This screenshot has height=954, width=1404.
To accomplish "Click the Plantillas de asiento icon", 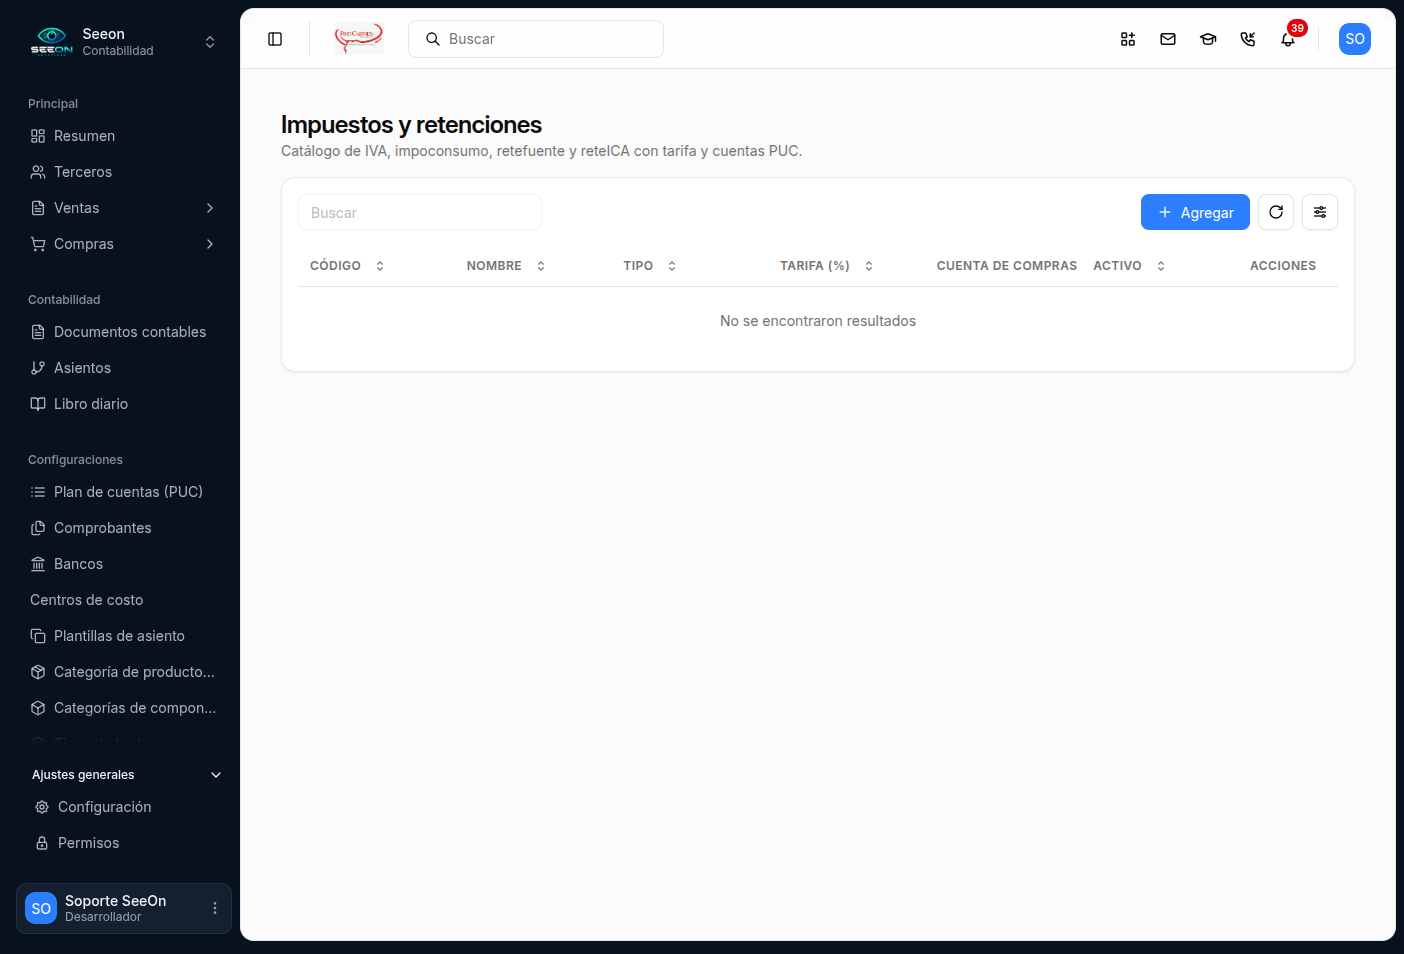I will coord(38,636).
